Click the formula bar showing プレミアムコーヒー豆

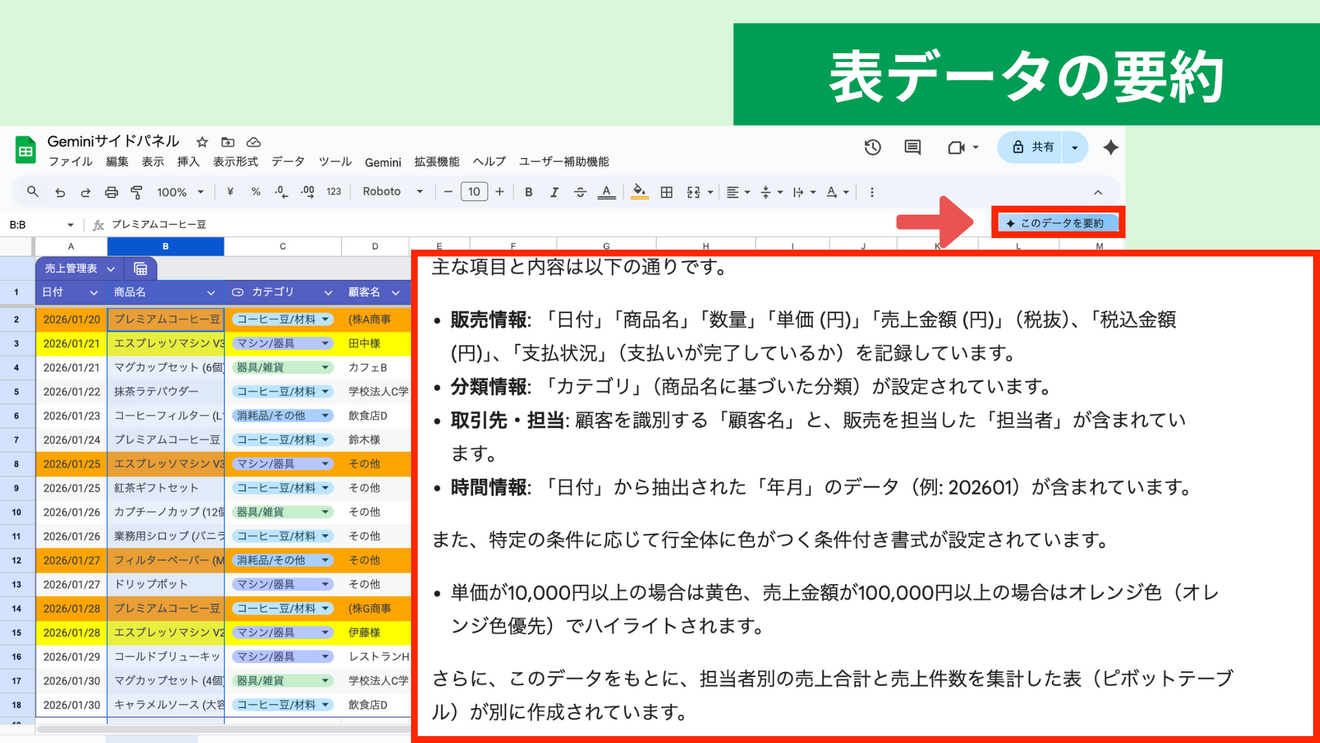tap(550, 225)
